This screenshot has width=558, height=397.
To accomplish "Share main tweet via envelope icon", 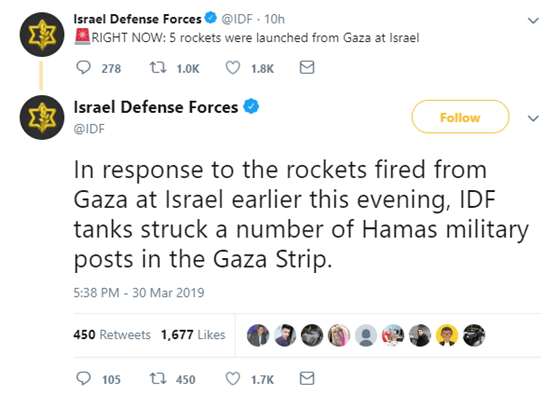I will click(x=307, y=379).
